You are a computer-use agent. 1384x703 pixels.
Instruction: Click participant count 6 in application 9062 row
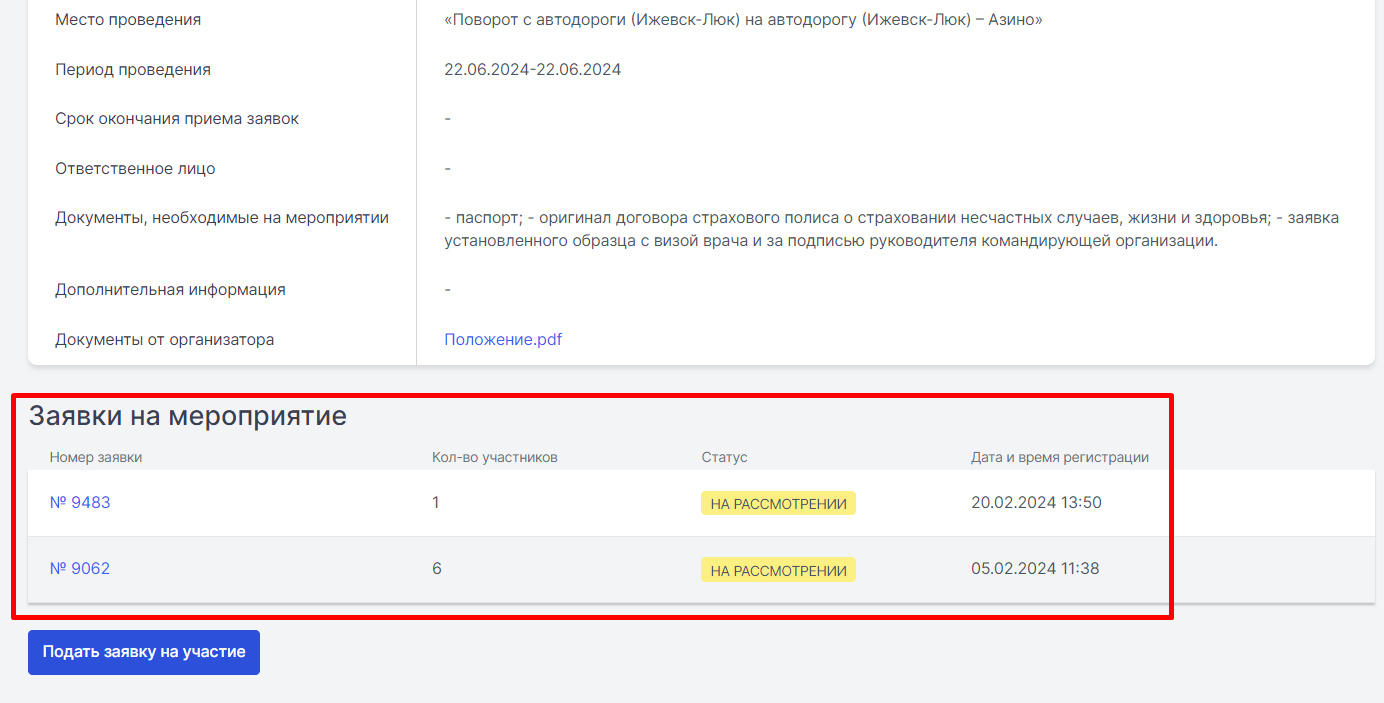(x=437, y=568)
